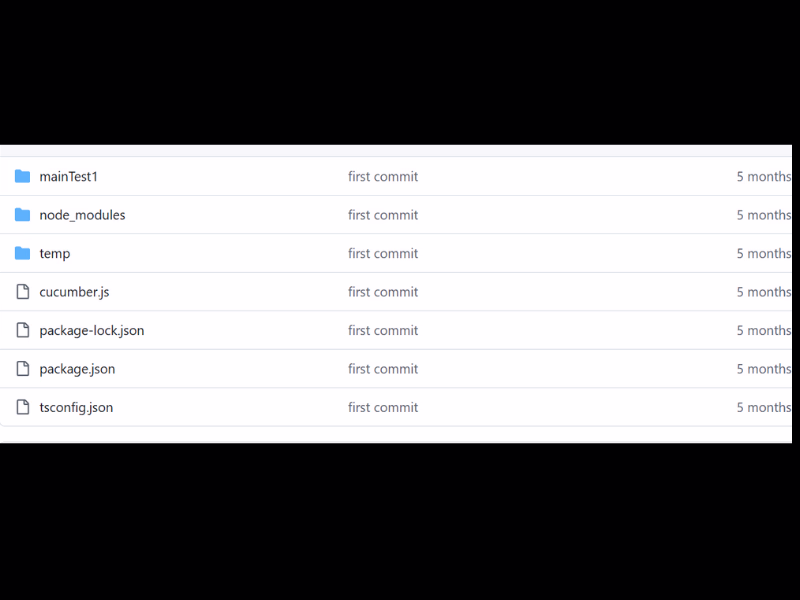Open first commit message for node_modules
The width and height of the screenshot is (800, 600).
click(x=383, y=215)
